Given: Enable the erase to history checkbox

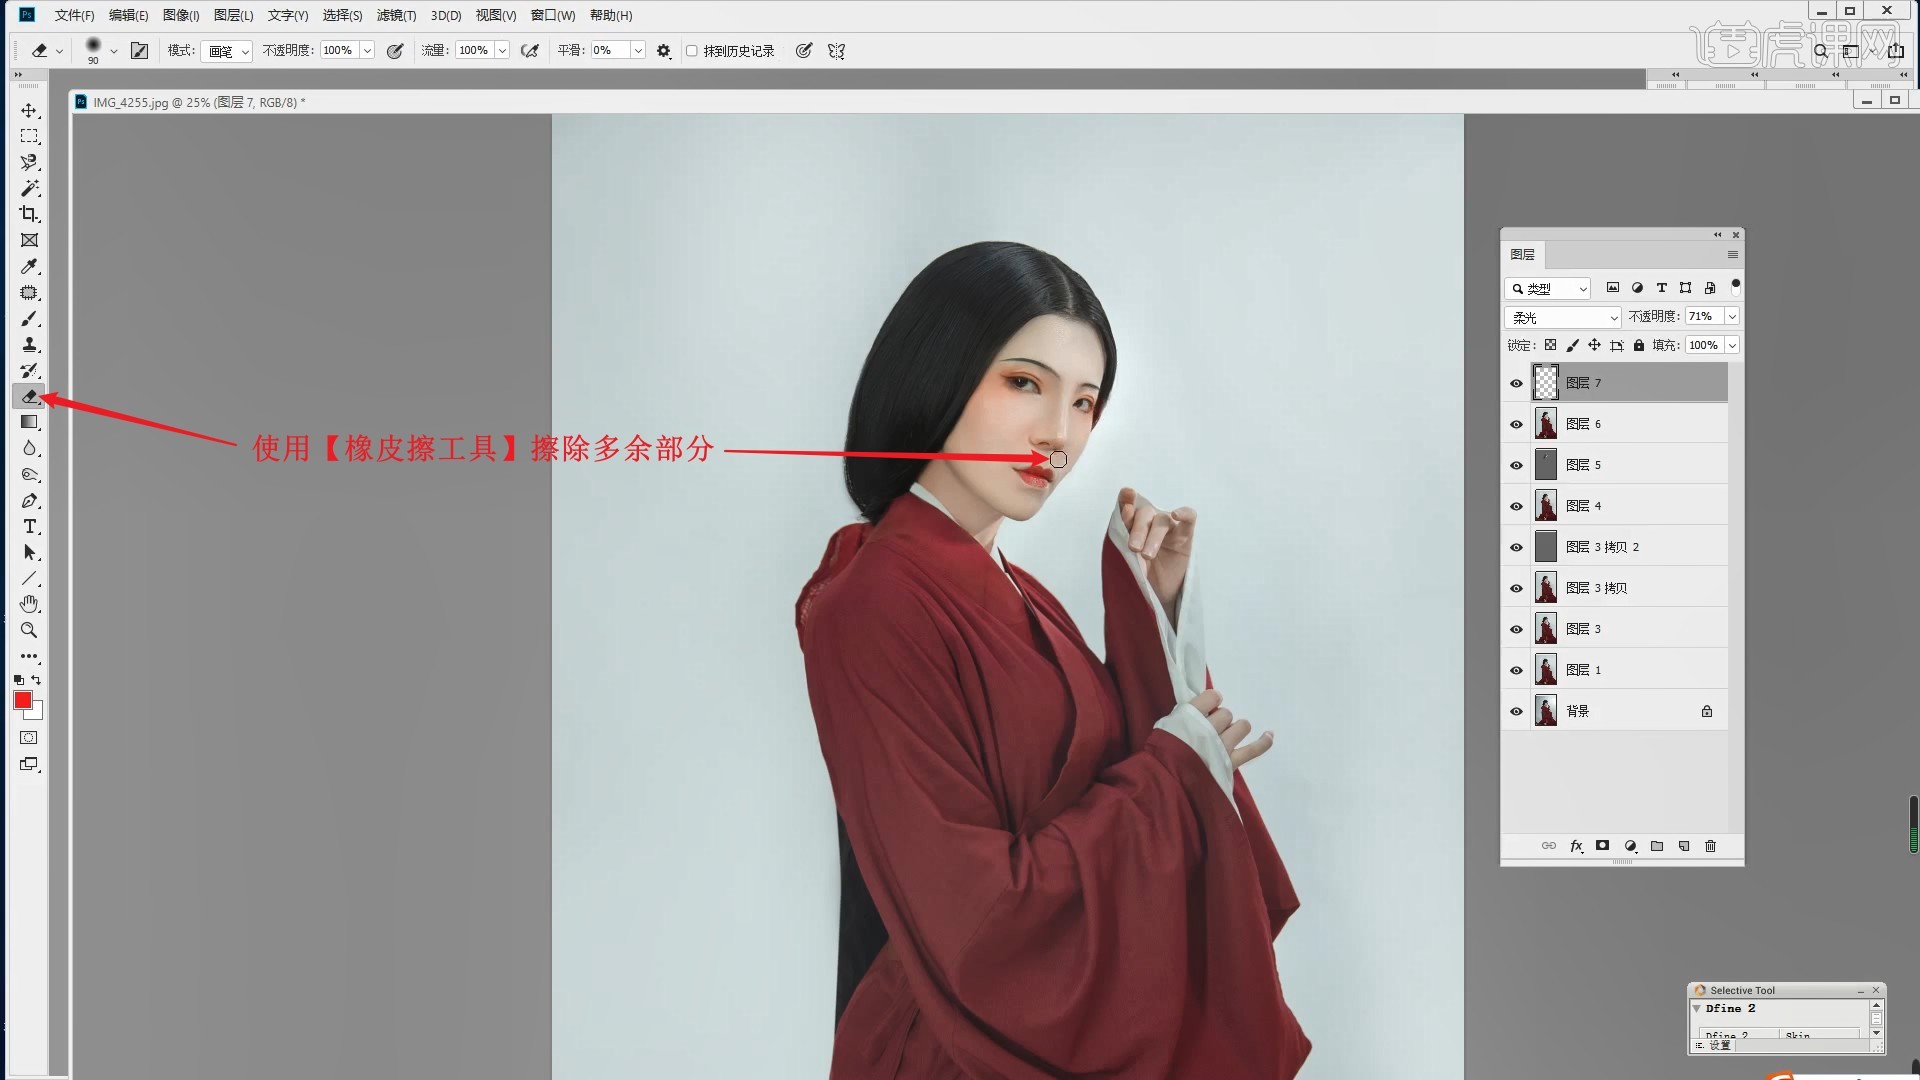Looking at the screenshot, I should (691, 51).
